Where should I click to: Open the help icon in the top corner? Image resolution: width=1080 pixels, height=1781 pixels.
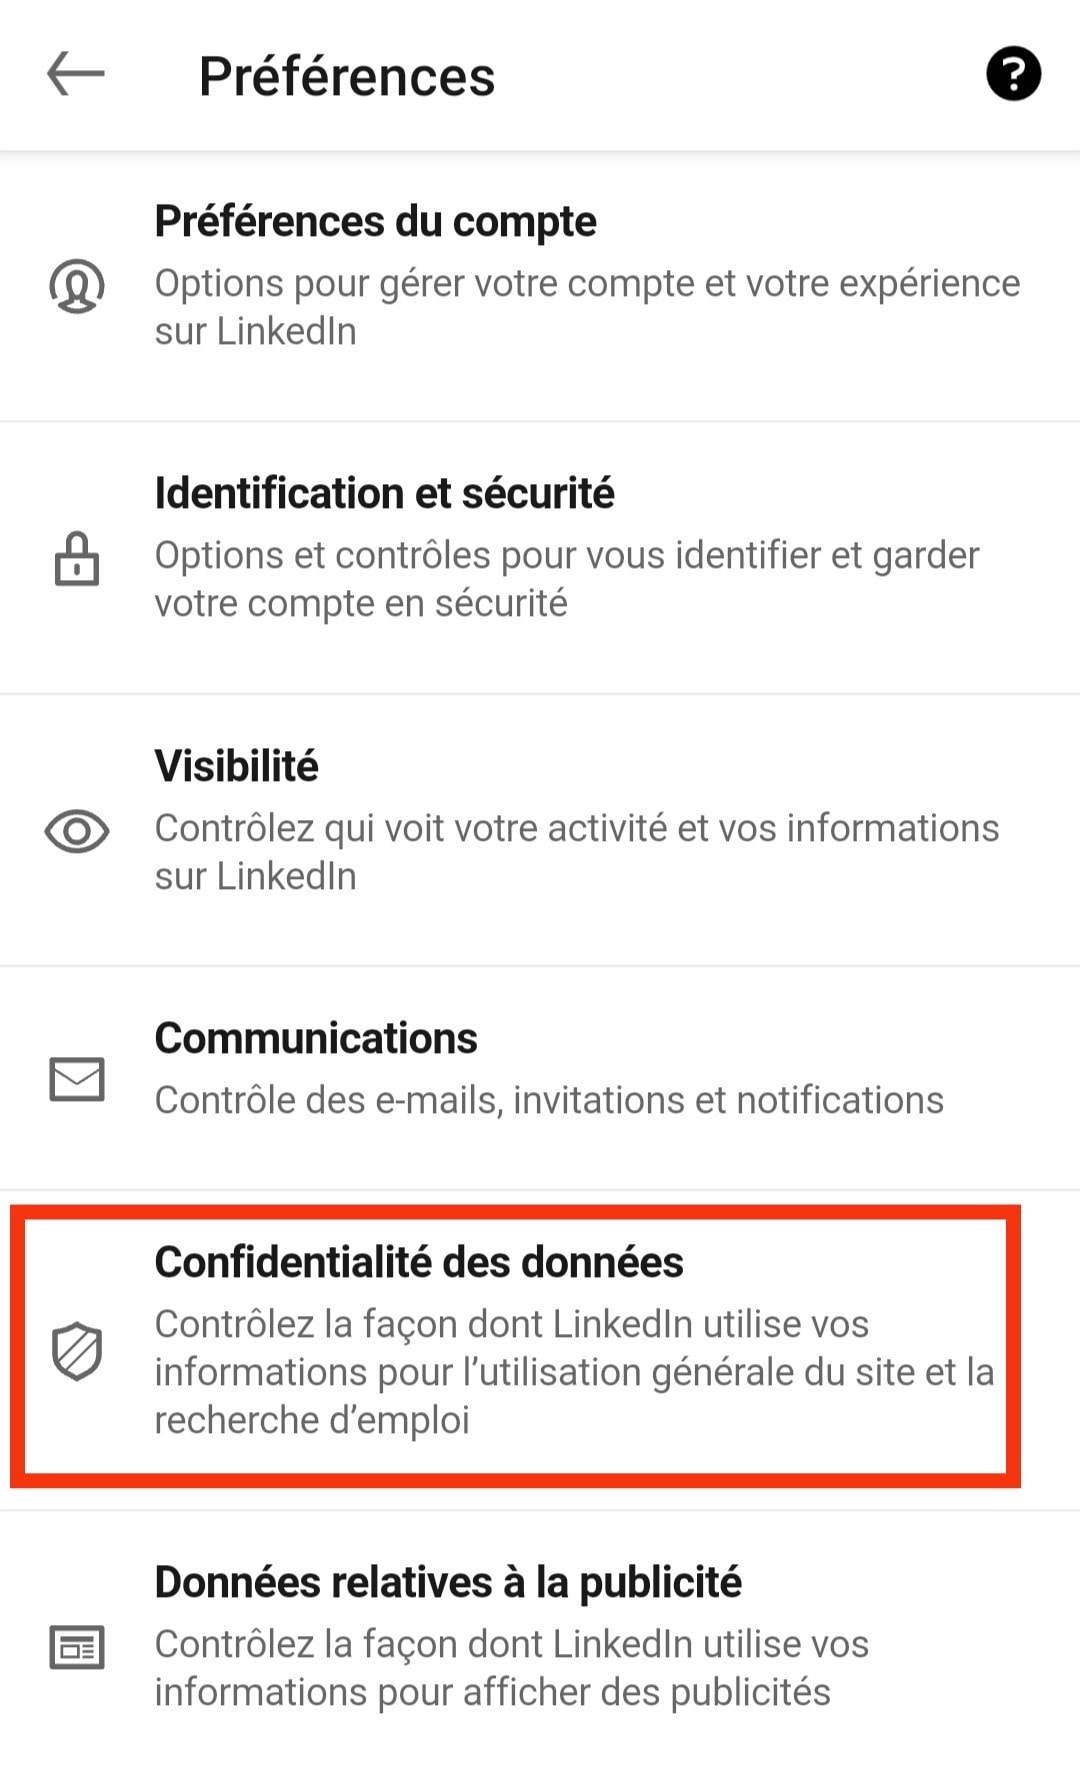click(1014, 73)
